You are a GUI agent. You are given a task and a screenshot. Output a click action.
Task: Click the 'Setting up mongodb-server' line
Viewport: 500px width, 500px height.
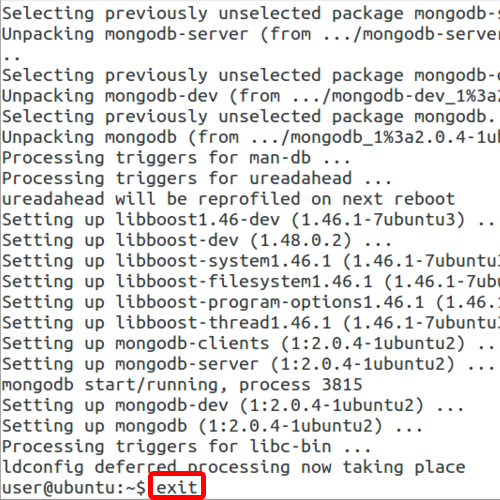click(248, 364)
